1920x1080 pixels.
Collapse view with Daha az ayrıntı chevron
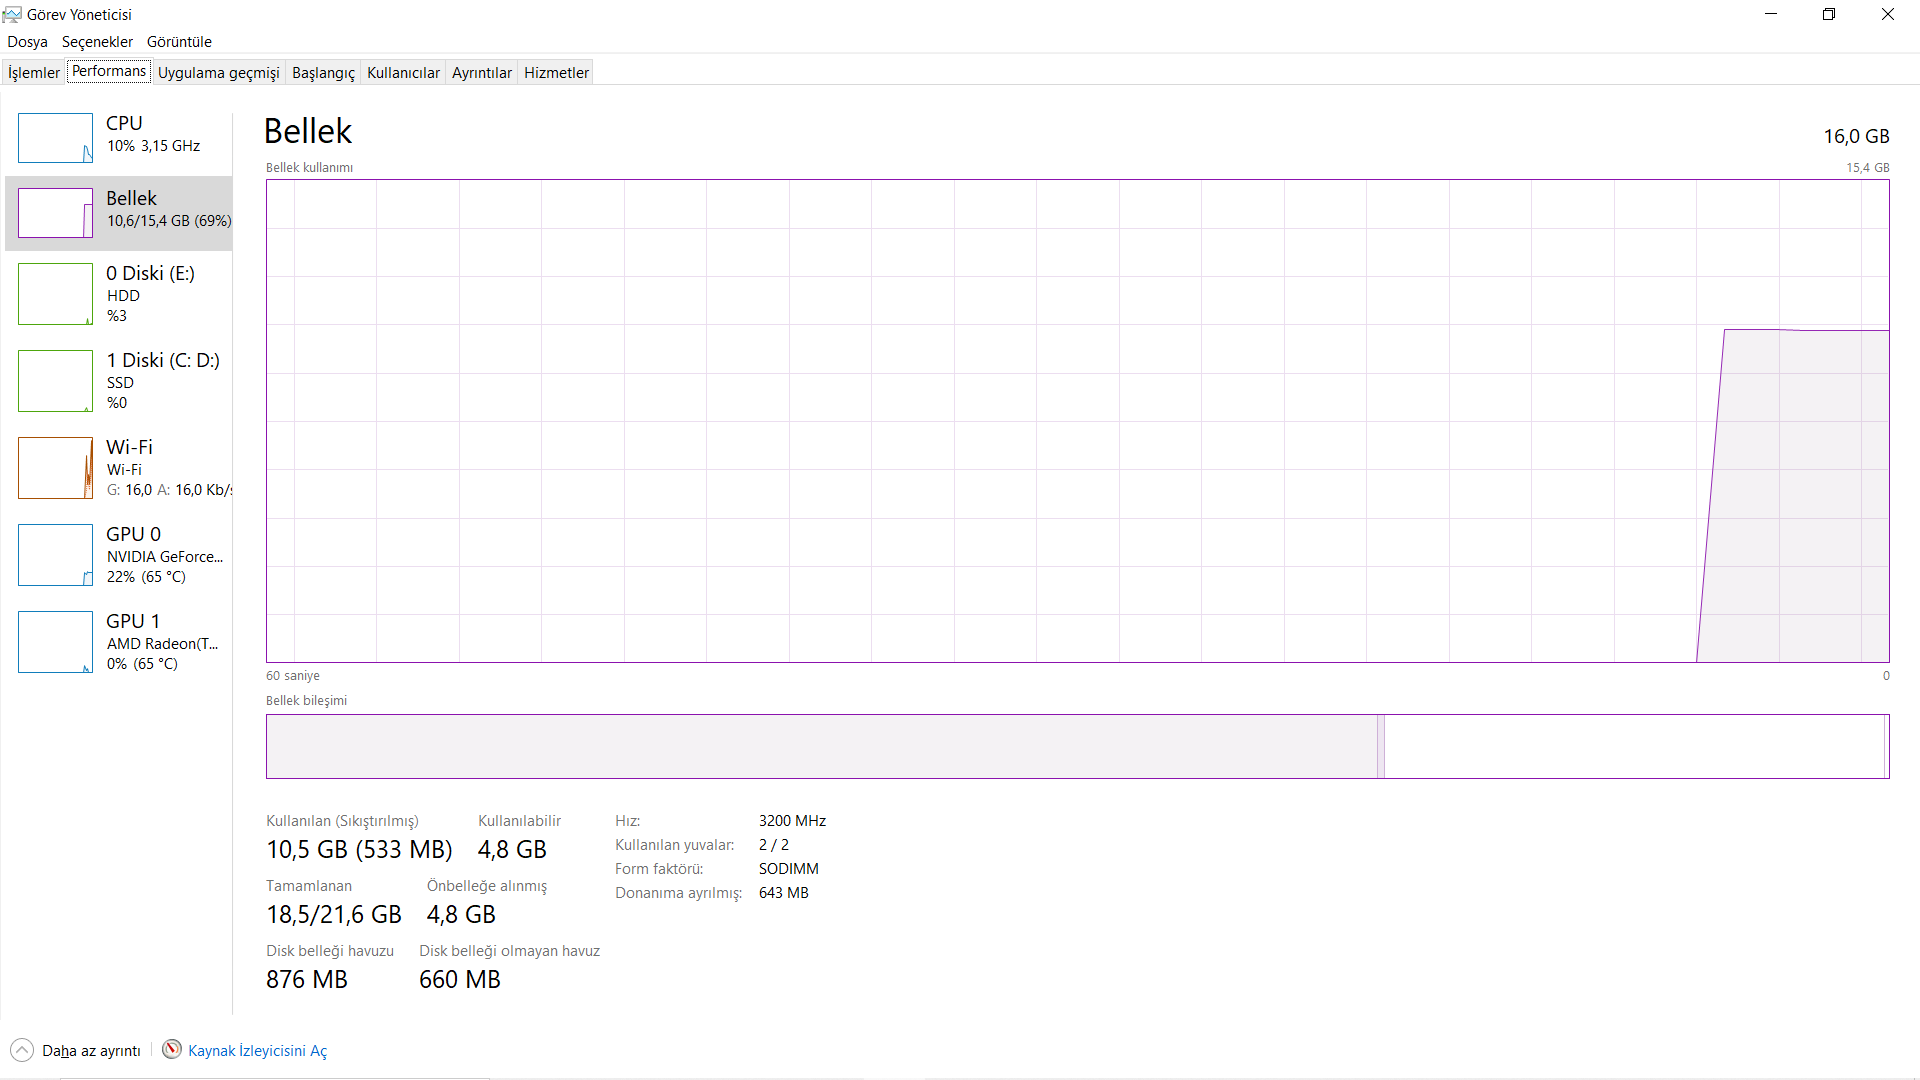point(22,1050)
